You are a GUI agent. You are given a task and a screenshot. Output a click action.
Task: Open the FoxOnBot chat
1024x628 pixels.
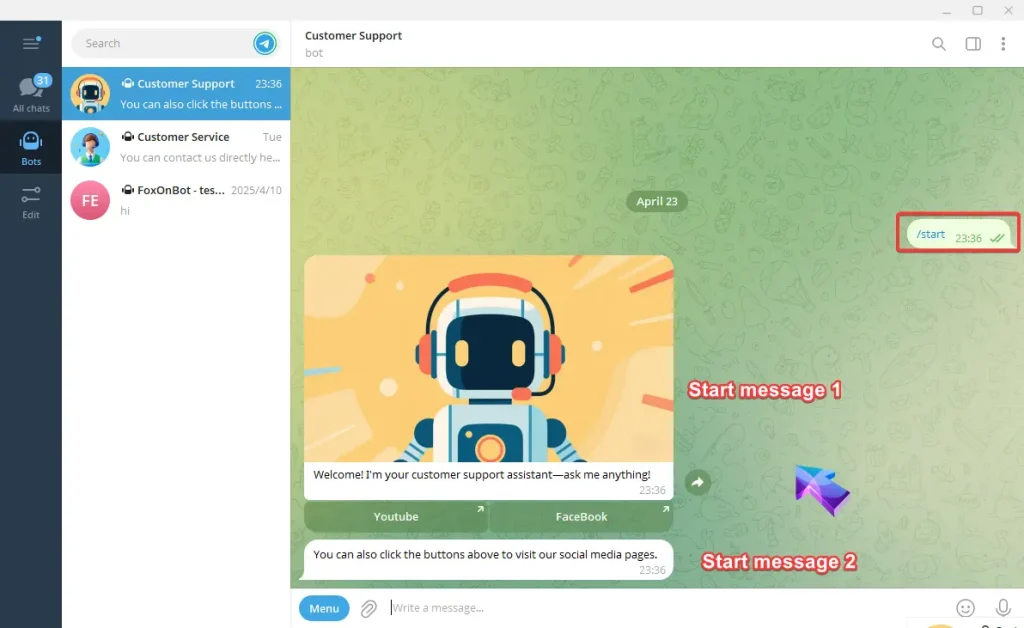(x=176, y=200)
